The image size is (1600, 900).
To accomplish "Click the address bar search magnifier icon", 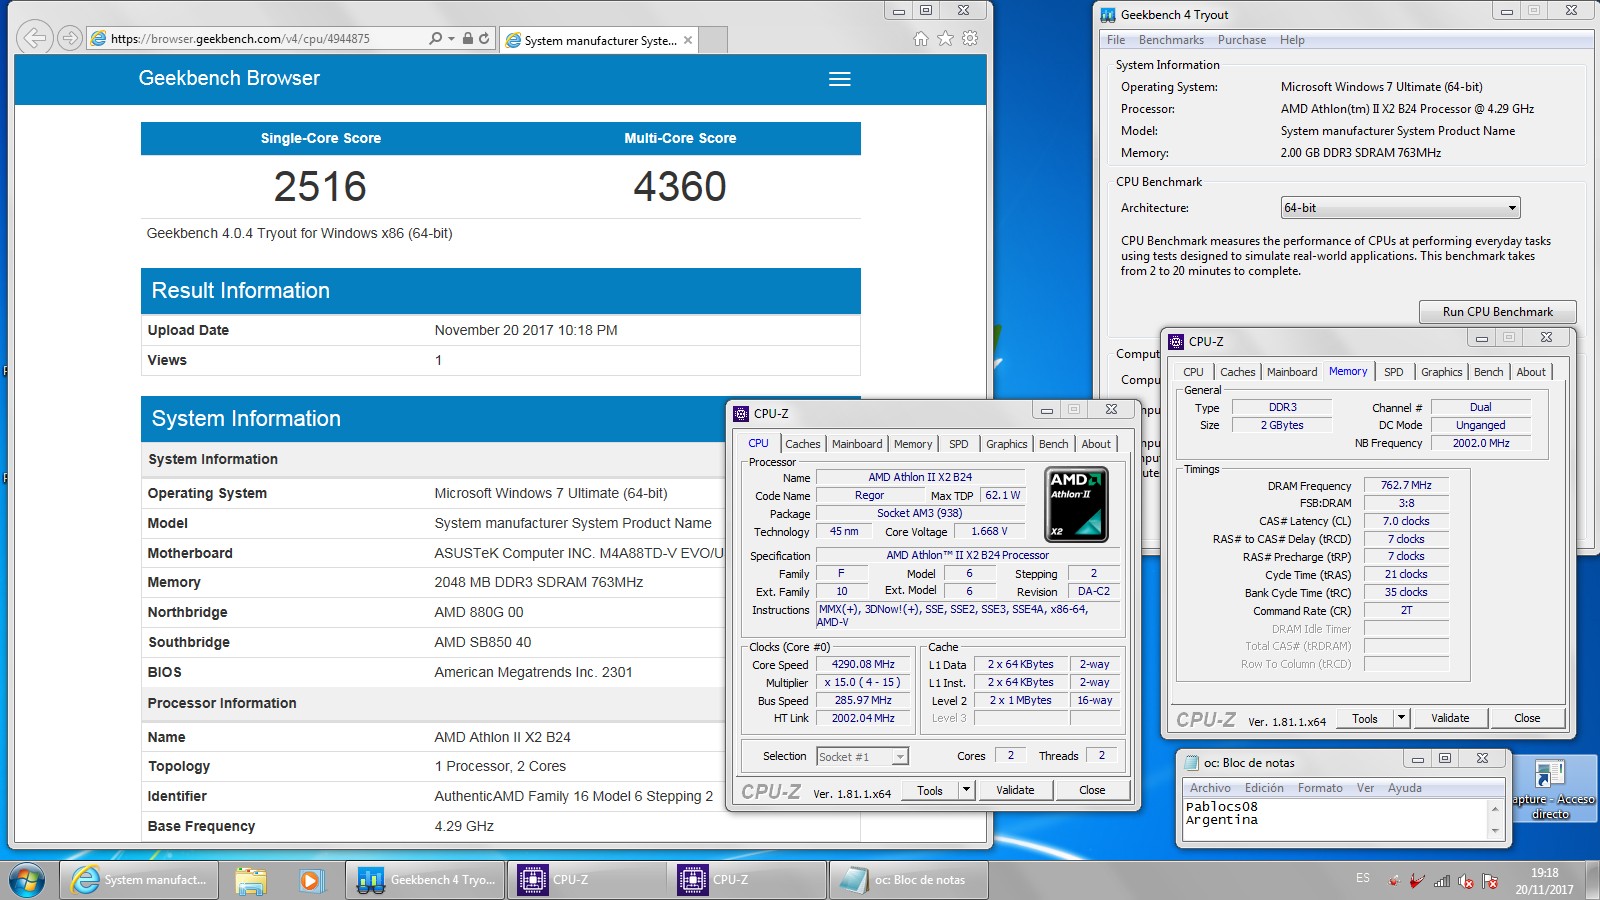I will pyautogui.click(x=435, y=38).
